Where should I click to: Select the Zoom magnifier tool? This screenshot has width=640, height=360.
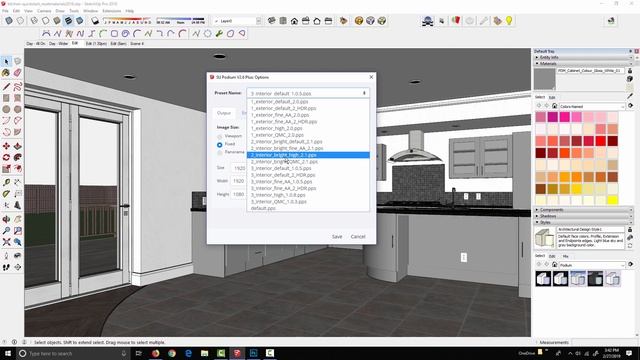(6, 231)
